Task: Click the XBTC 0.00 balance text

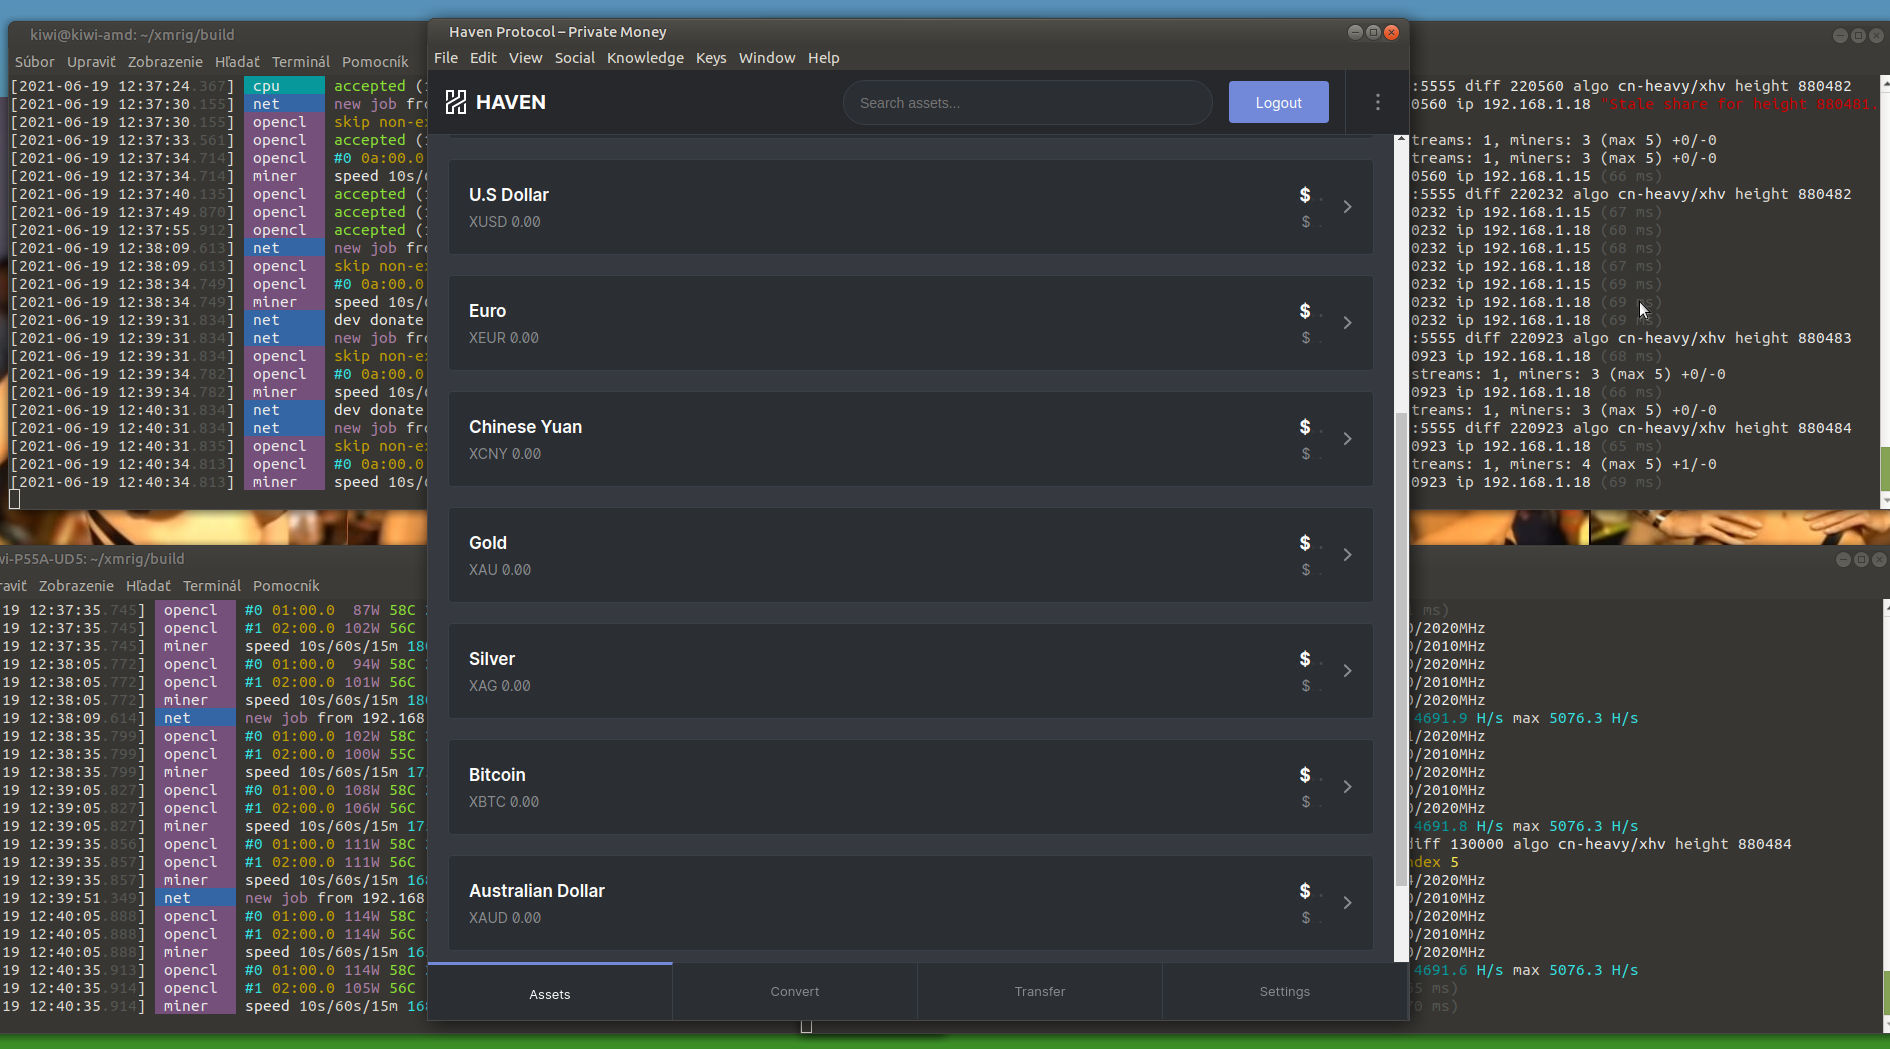Action: coord(504,802)
